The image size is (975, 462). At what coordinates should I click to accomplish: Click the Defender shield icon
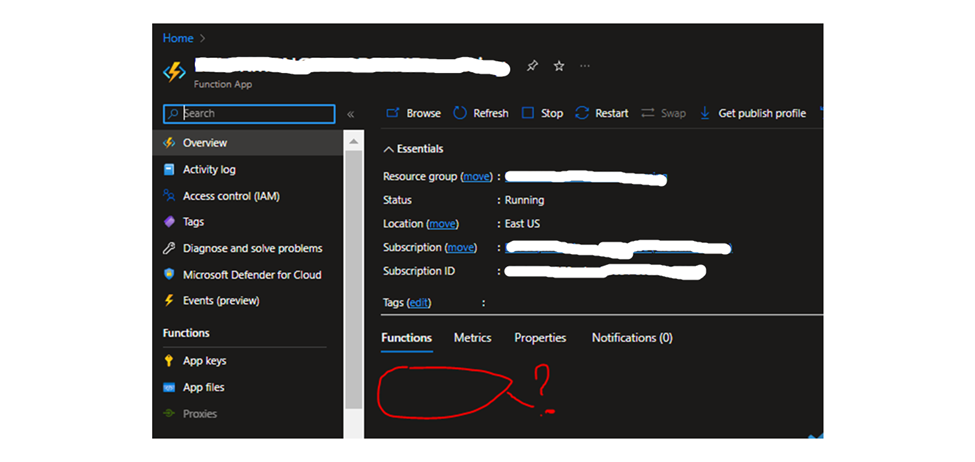pyautogui.click(x=169, y=274)
